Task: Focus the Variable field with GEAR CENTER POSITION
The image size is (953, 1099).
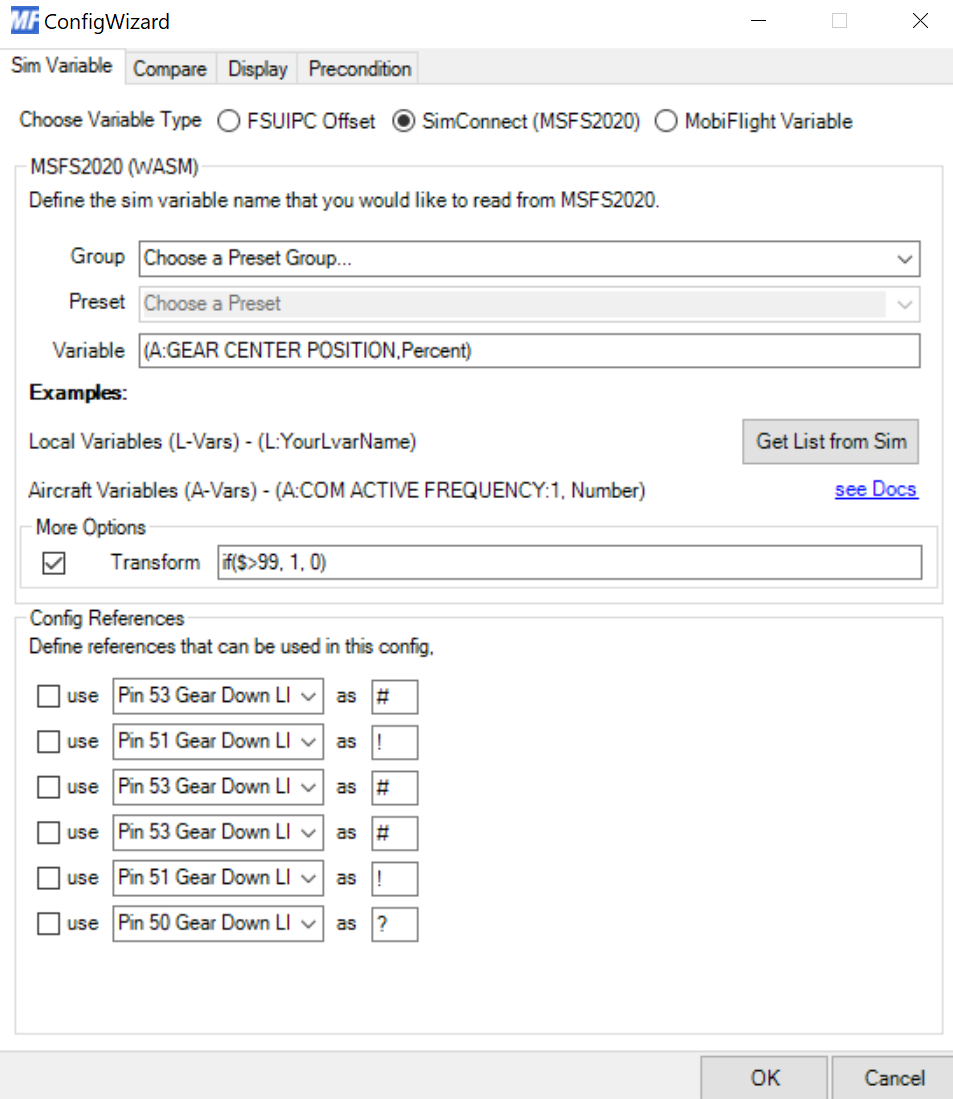Action: pyautogui.click(x=529, y=350)
